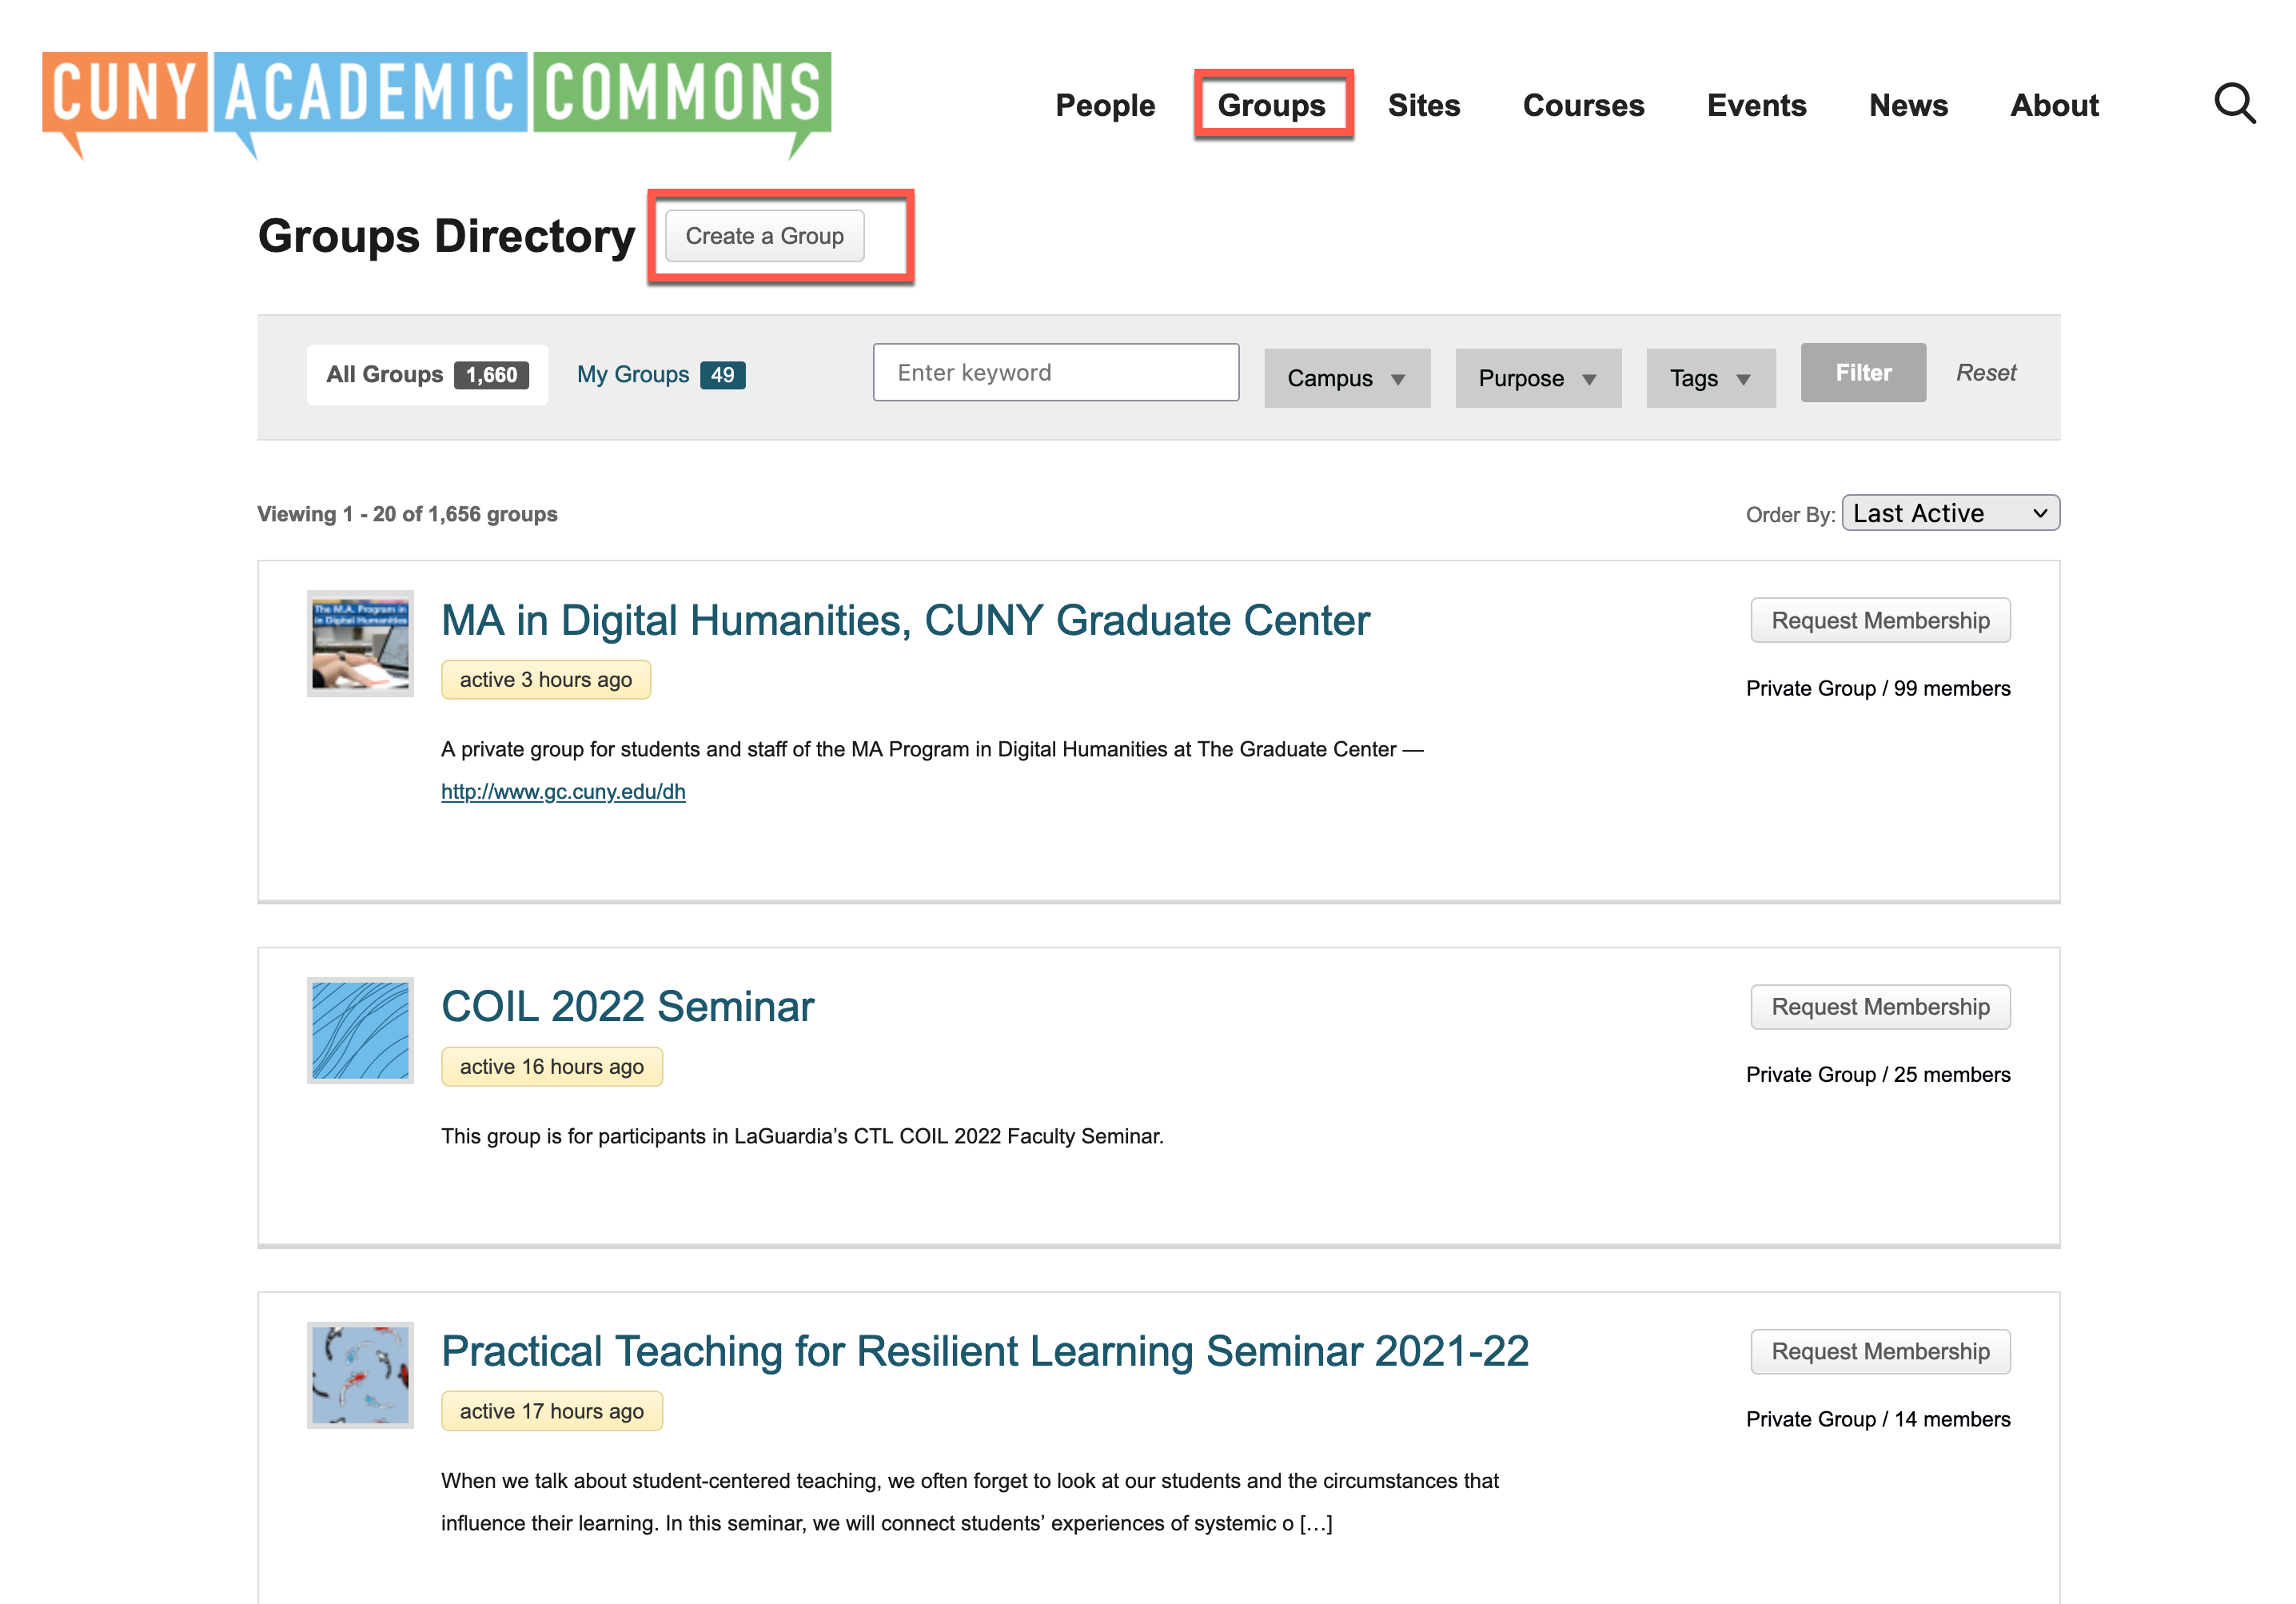The height and width of the screenshot is (1604, 2296).
Task: Open the Order By Last Active dropdown
Action: pos(1950,513)
